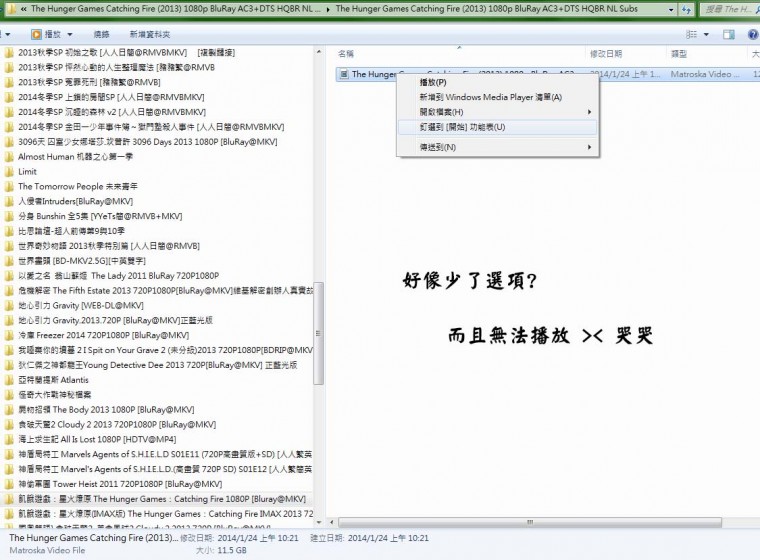Click '建立日期: 2014/1/24 上午 10:21' in details pane
The height and width of the screenshot is (560, 760).
[x=369, y=538]
